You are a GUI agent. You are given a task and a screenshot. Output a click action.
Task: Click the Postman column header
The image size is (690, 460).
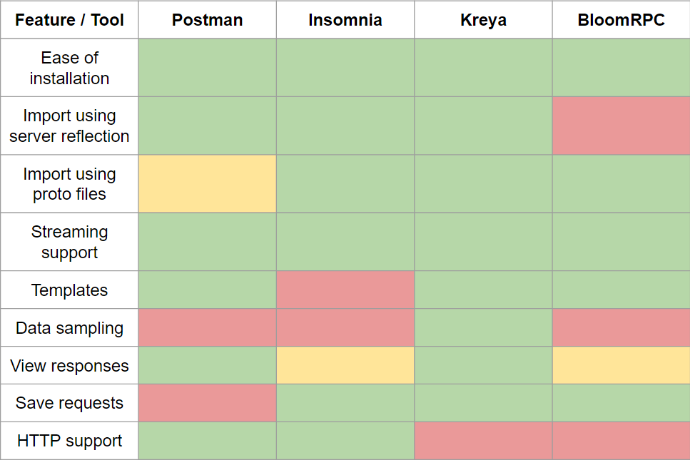click(x=207, y=20)
